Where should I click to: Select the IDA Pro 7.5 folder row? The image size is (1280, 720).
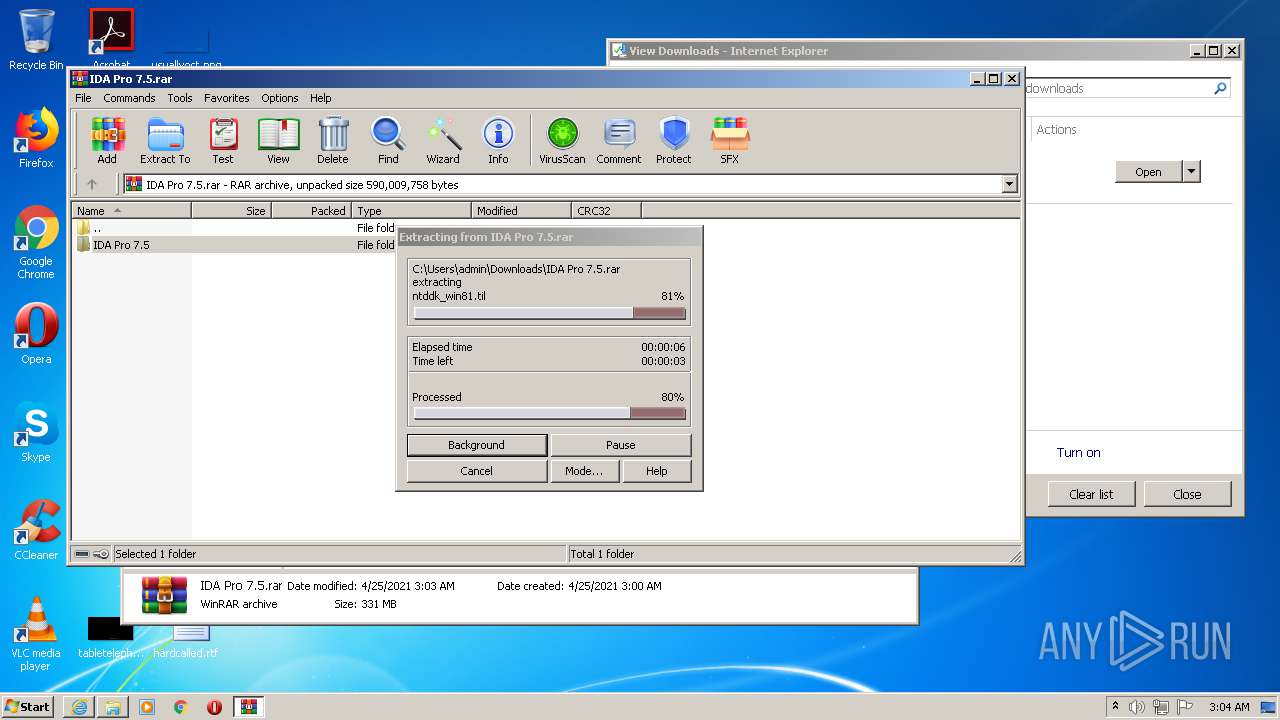(235, 245)
